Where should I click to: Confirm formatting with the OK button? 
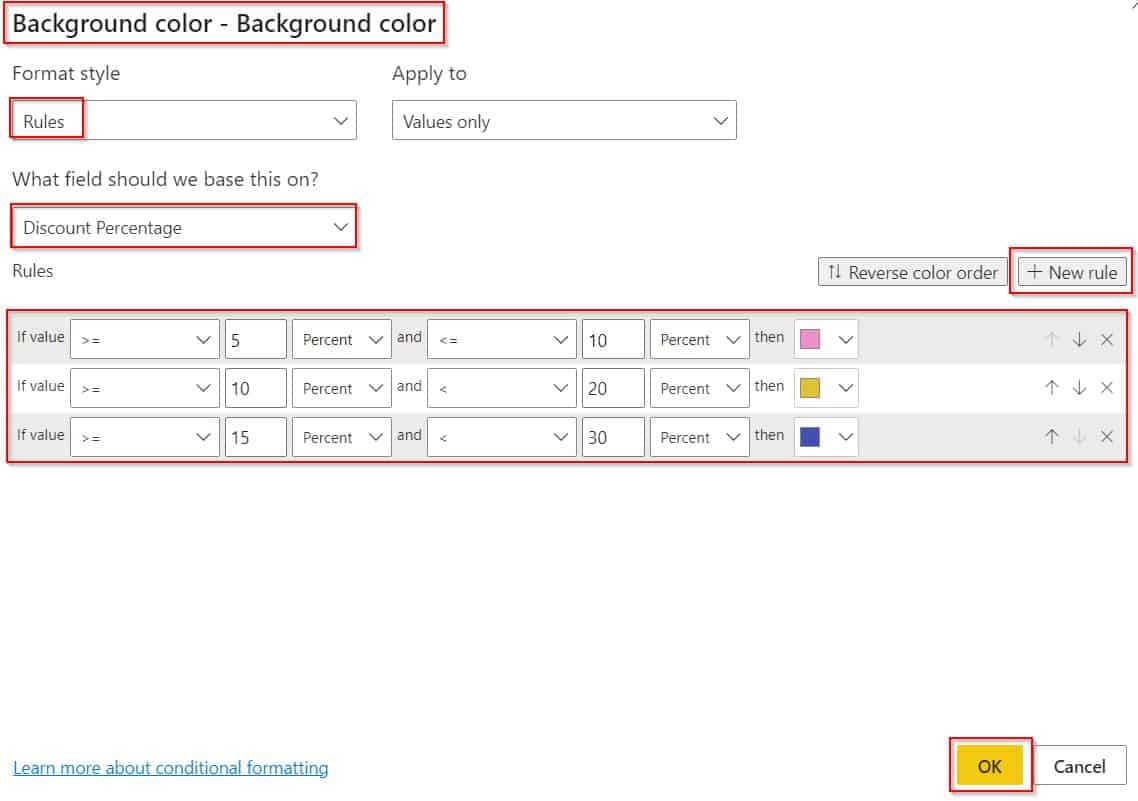pos(989,766)
